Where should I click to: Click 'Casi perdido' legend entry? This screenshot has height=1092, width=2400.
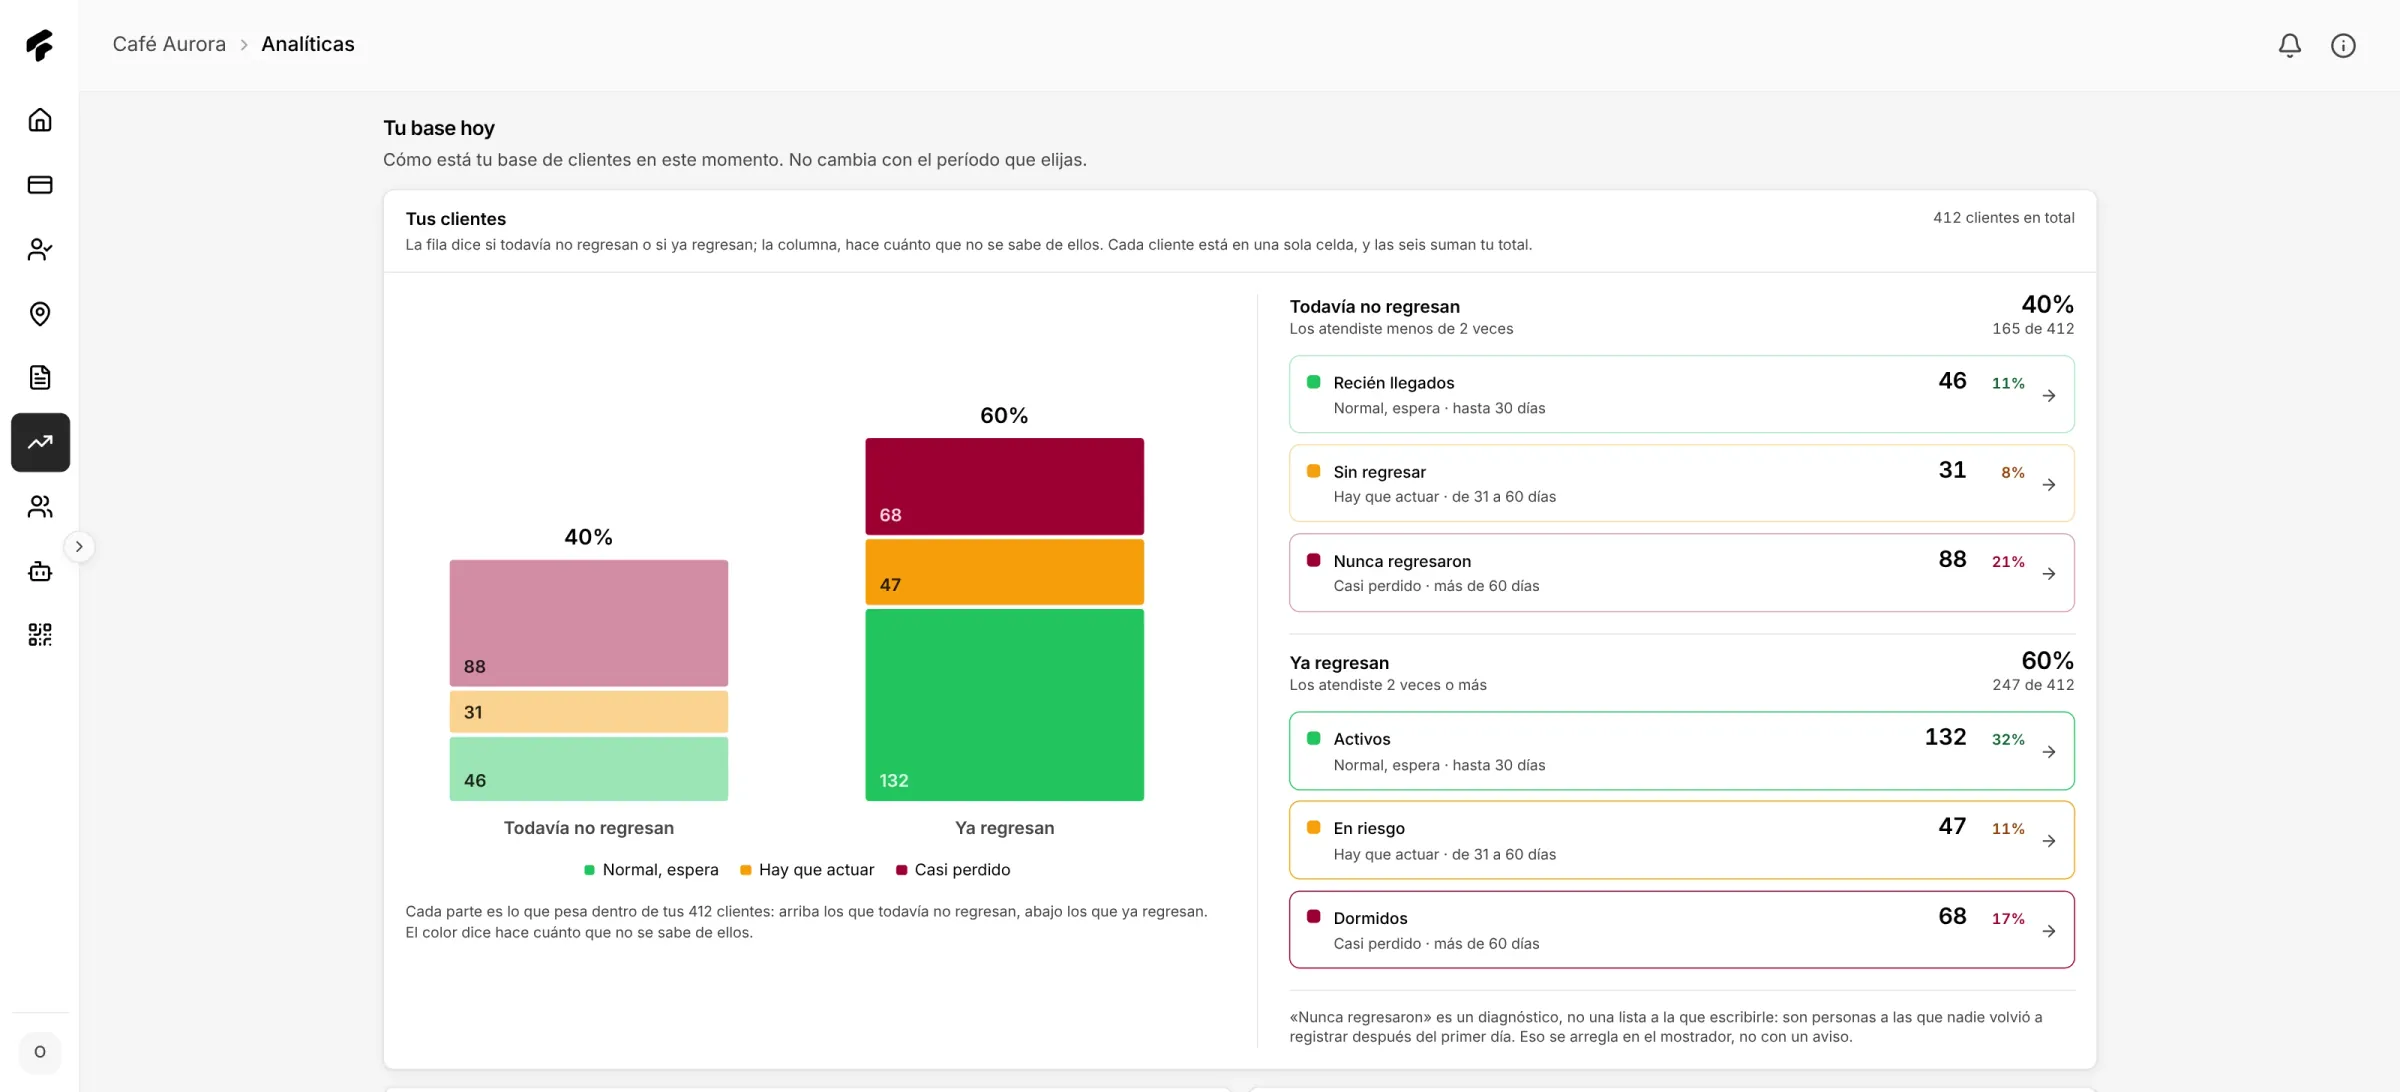tap(953, 870)
